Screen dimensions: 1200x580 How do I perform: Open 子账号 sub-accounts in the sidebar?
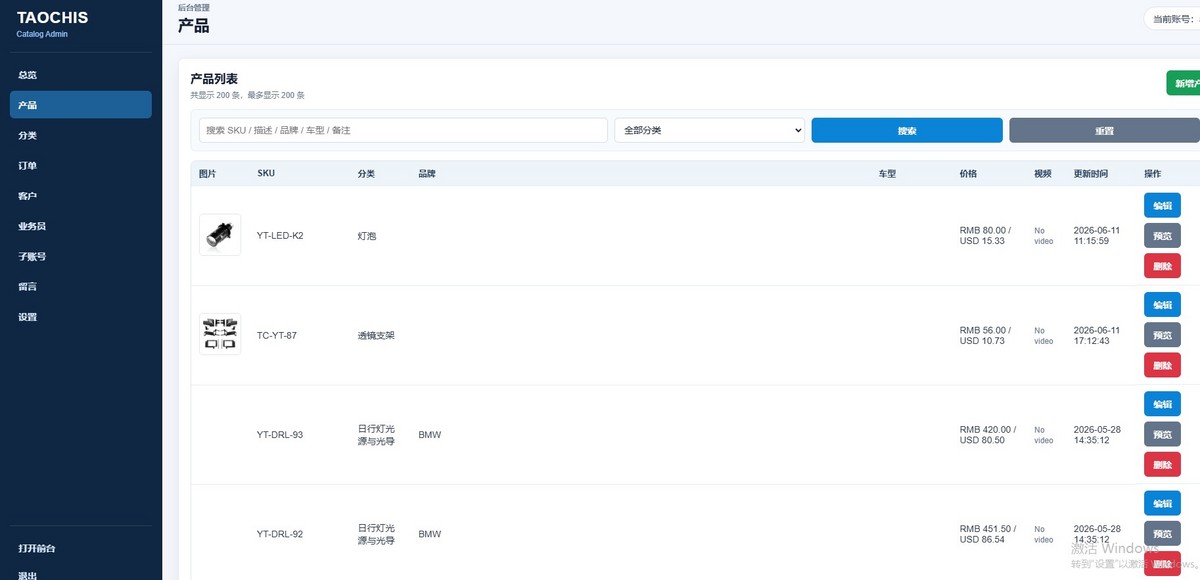(x=81, y=256)
